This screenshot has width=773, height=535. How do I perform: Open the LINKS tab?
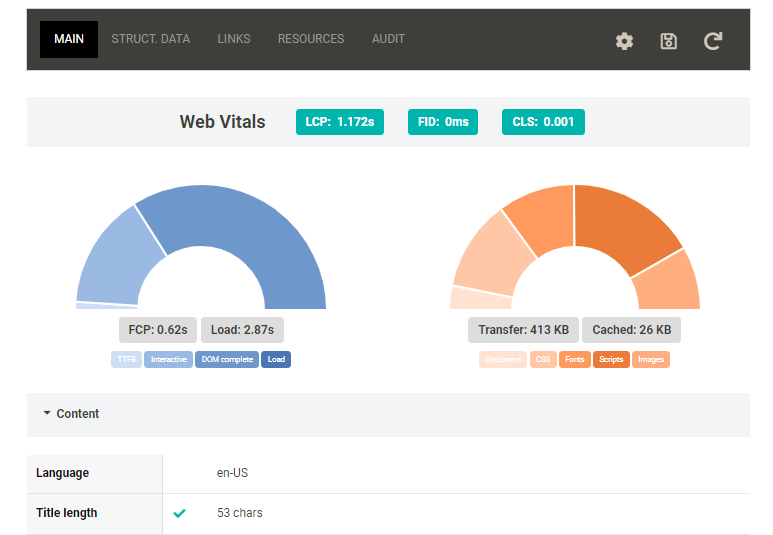click(x=234, y=39)
